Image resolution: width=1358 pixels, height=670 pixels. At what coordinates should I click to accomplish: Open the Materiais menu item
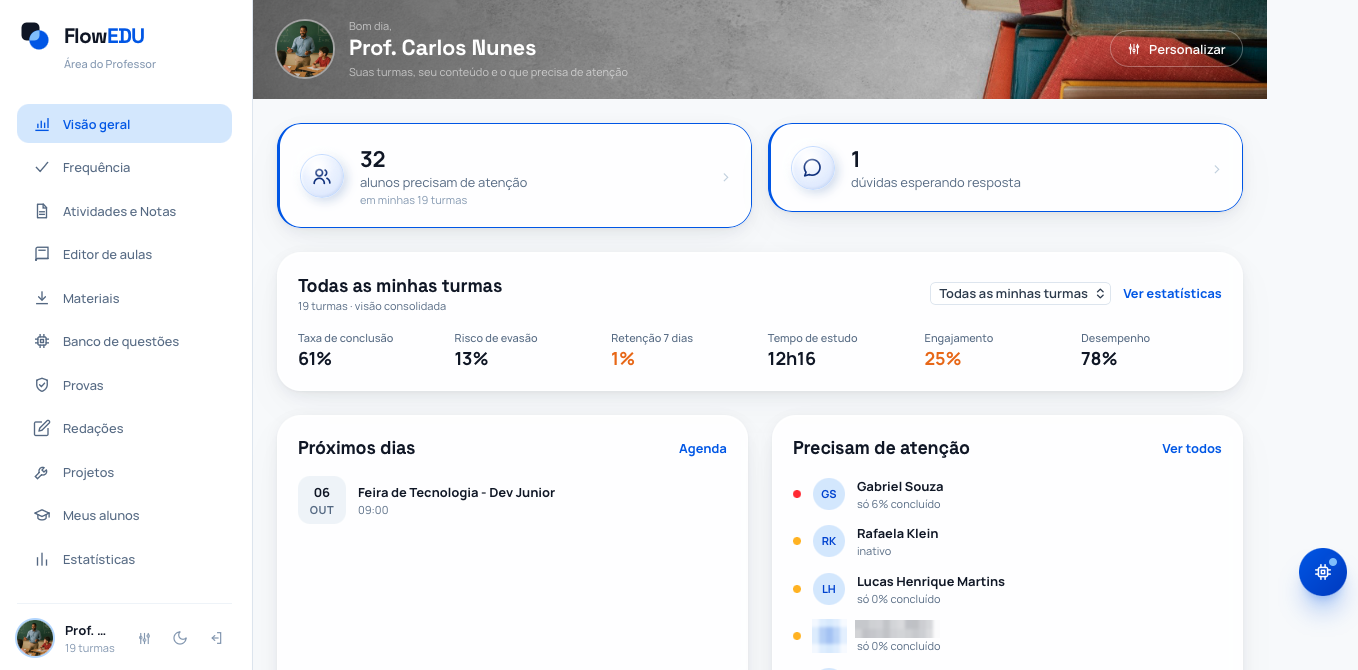tap(124, 298)
